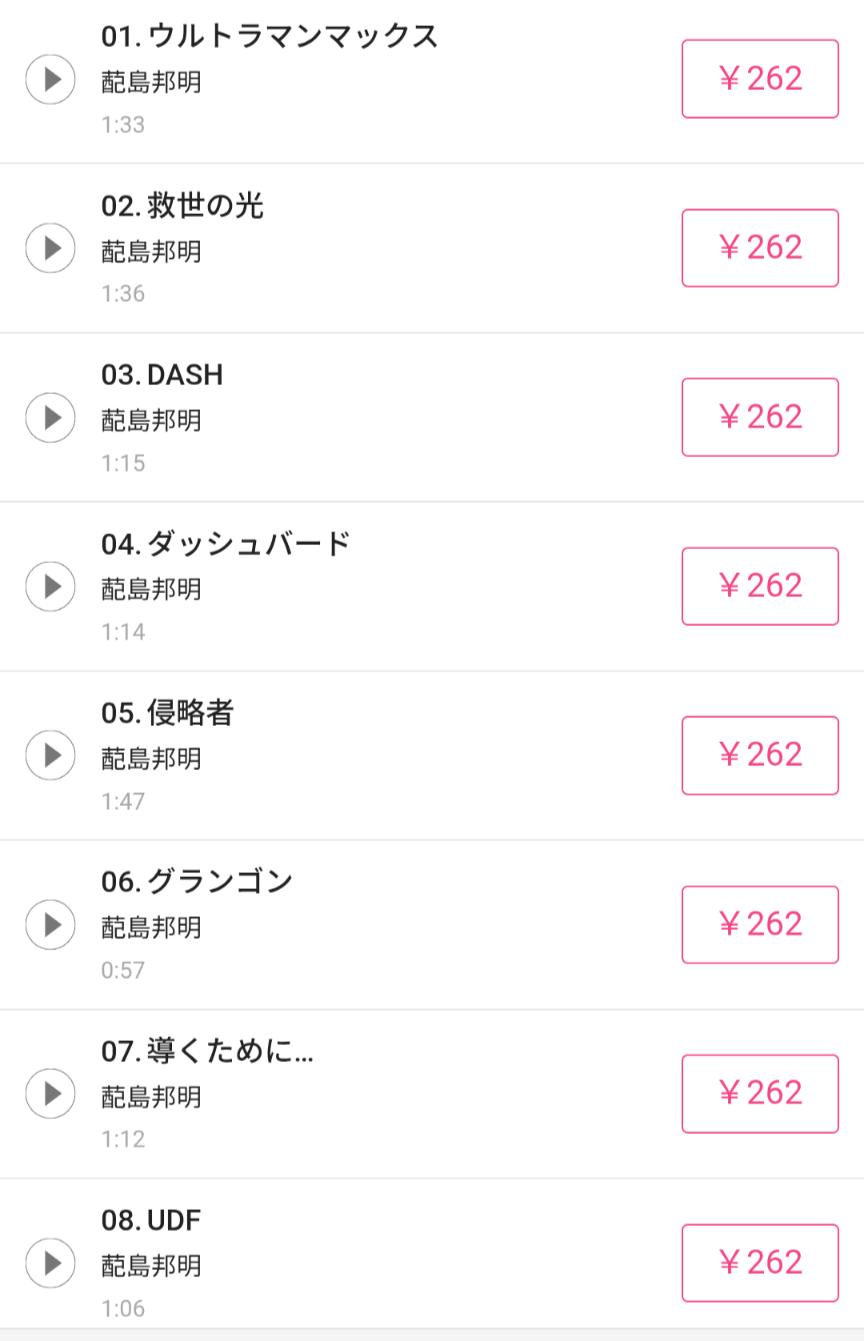Buy グランゴン for ¥262
This screenshot has height=1341, width=864.
coord(760,924)
